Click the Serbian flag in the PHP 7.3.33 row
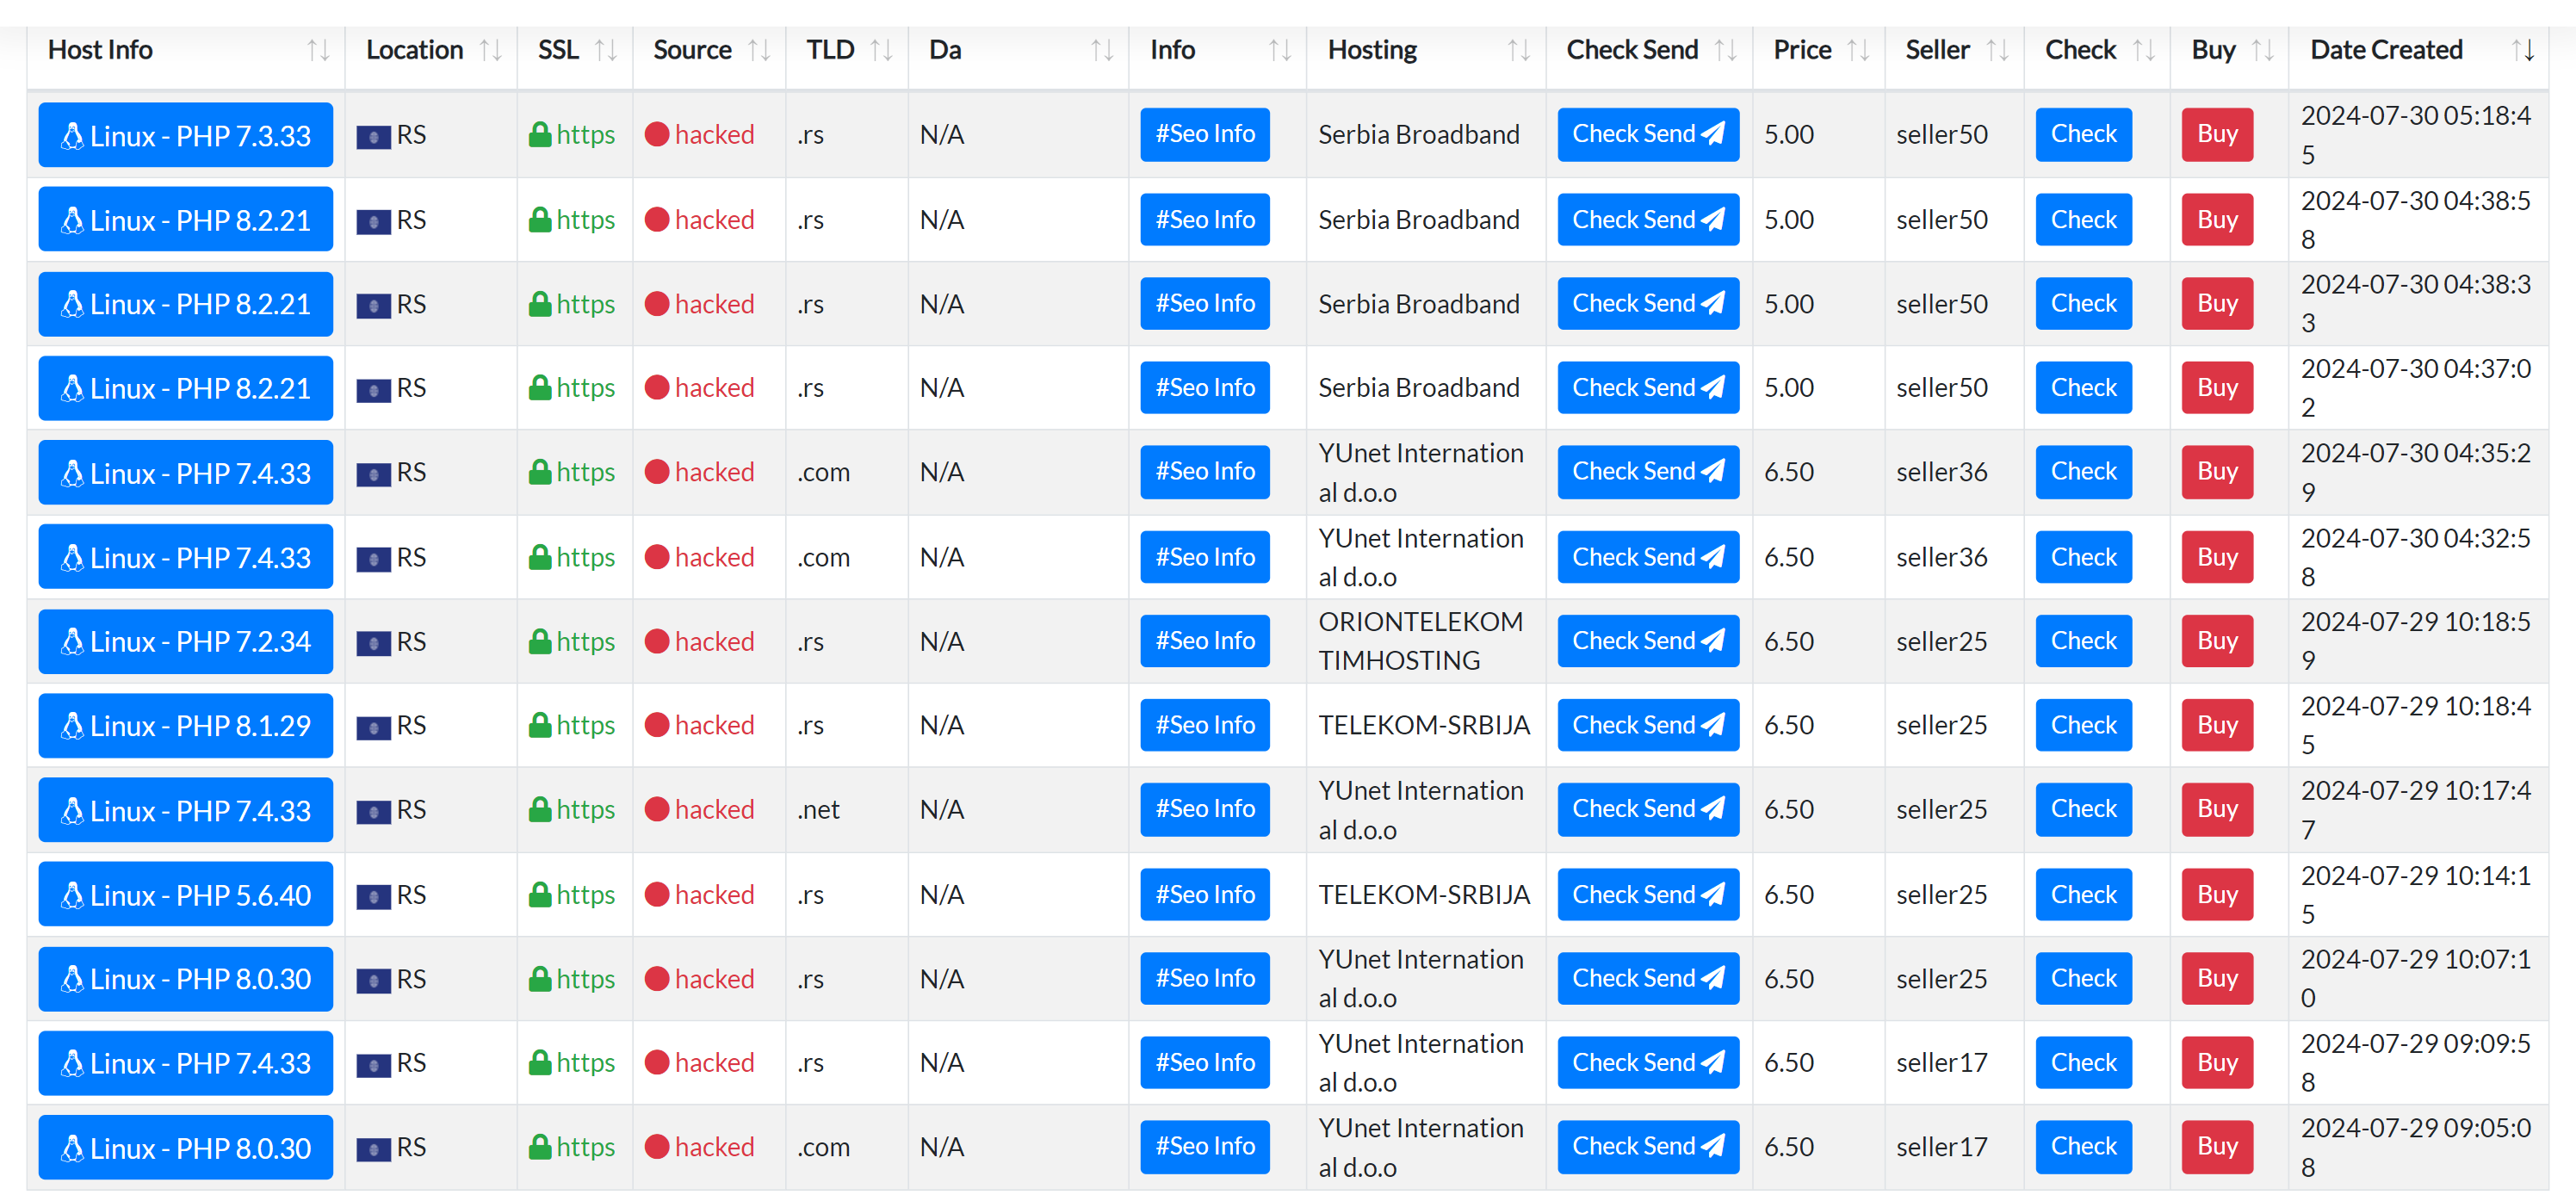Image resolution: width=2576 pixels, height=1201 pixels. [x=373, y=136]
